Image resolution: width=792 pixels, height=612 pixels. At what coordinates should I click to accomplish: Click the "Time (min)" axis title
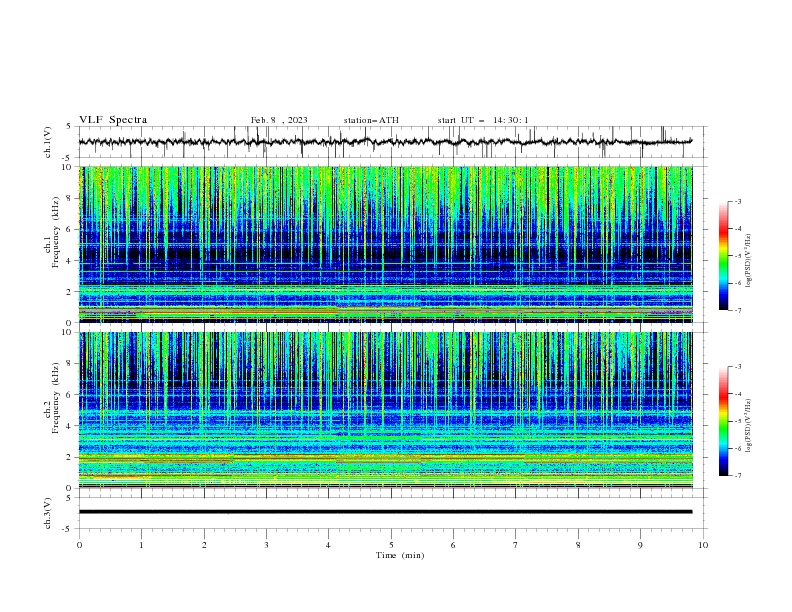(400, 555)
